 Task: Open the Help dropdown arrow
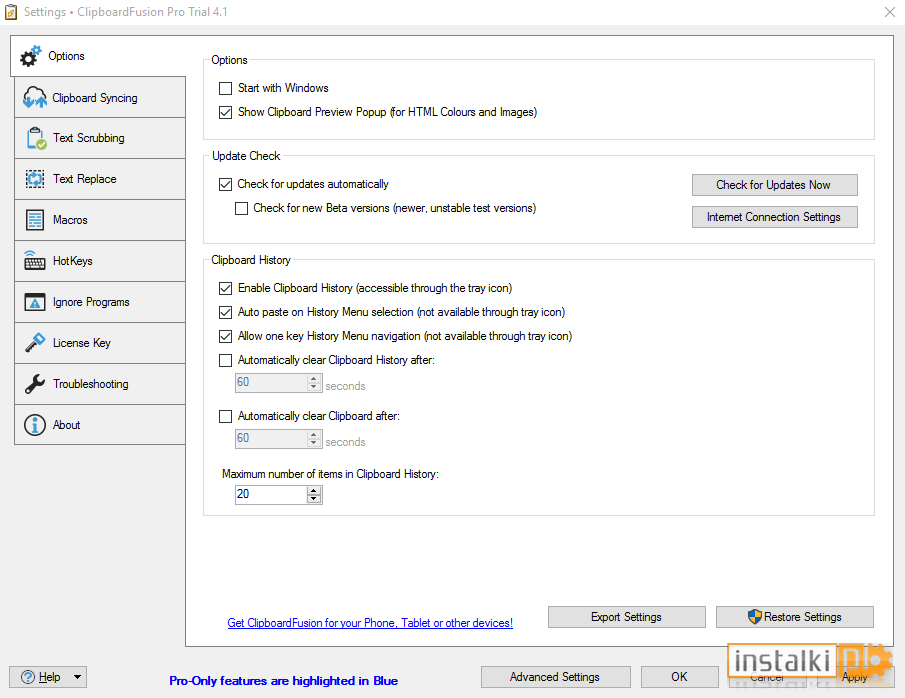[77, 677]
